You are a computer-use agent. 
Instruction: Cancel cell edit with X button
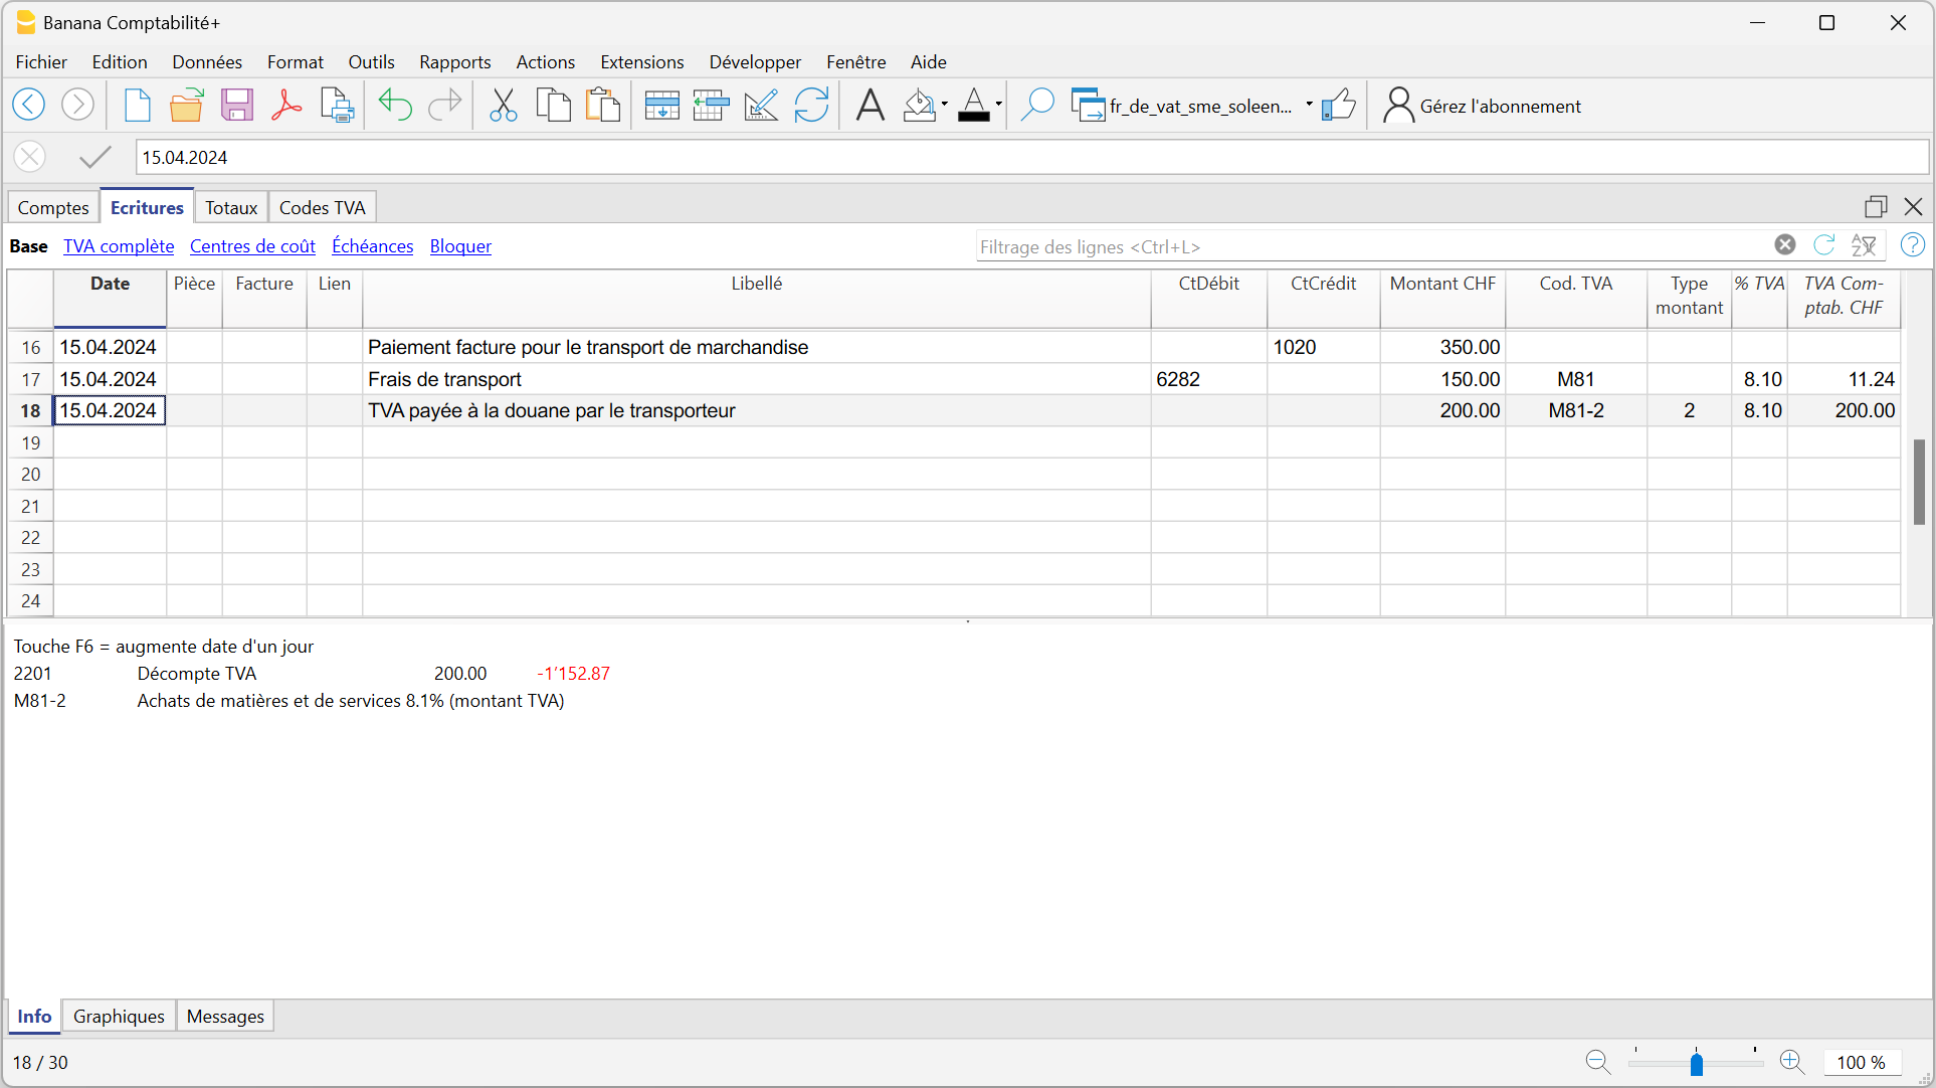(30, 157)
